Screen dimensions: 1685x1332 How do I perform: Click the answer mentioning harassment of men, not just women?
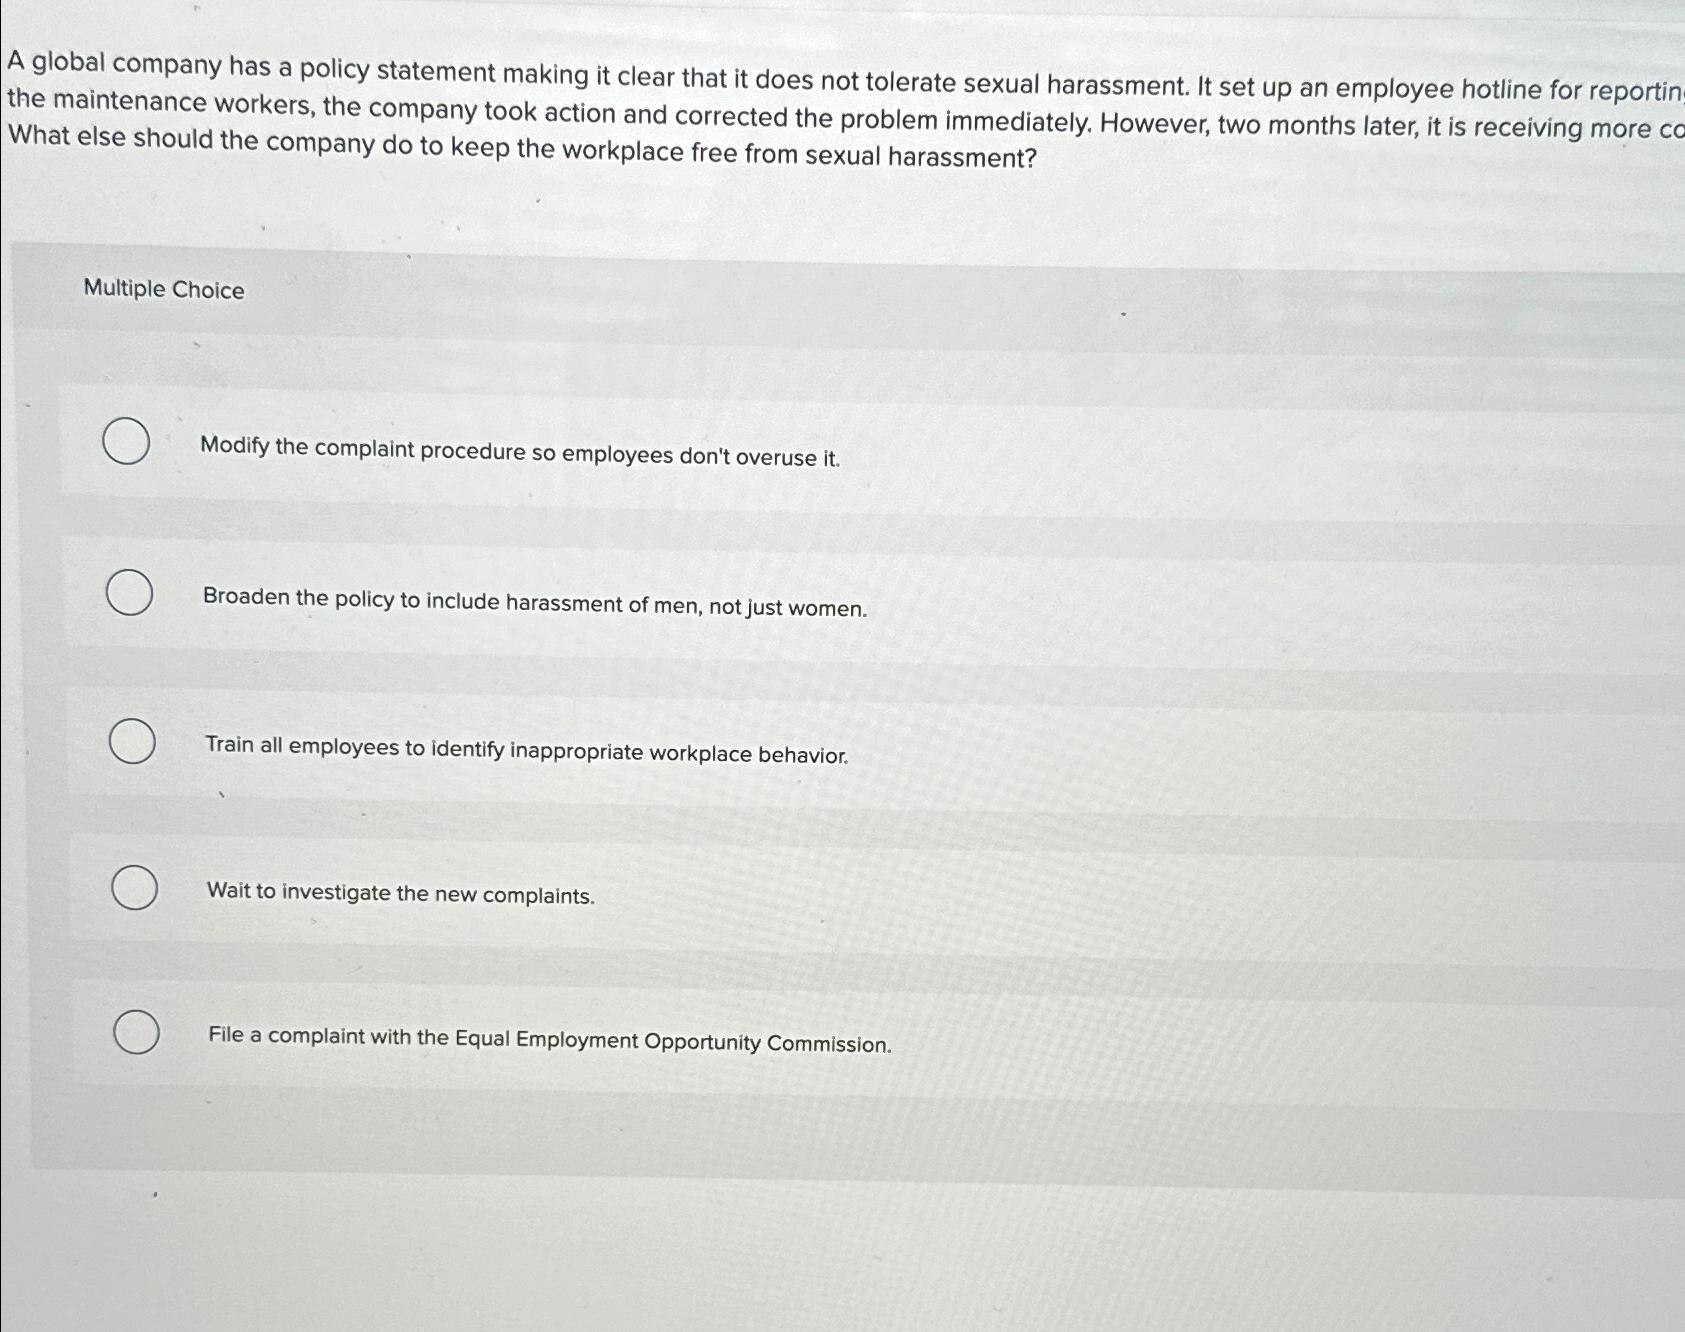click(534, 604)
